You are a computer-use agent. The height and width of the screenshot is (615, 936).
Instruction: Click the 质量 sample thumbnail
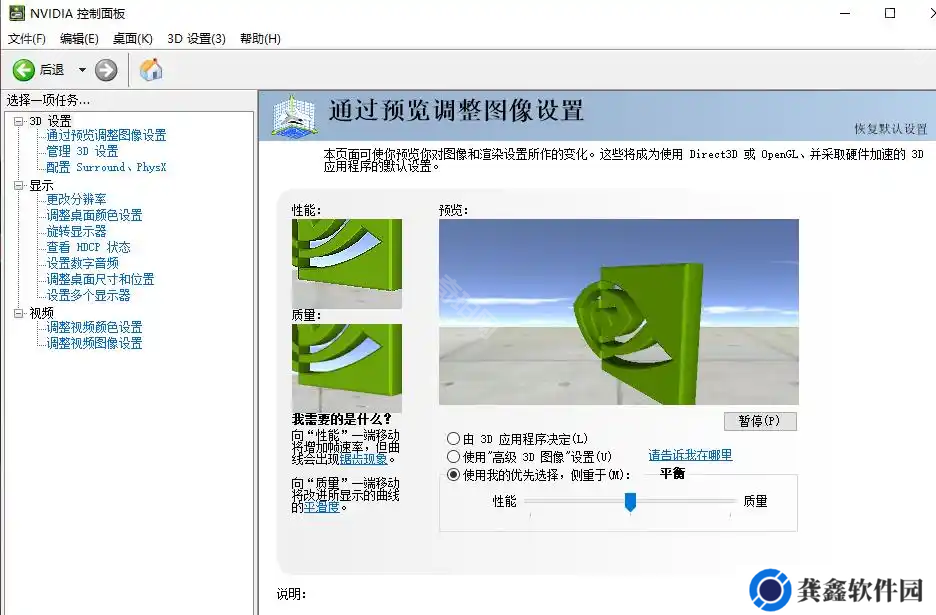point(346,368)
